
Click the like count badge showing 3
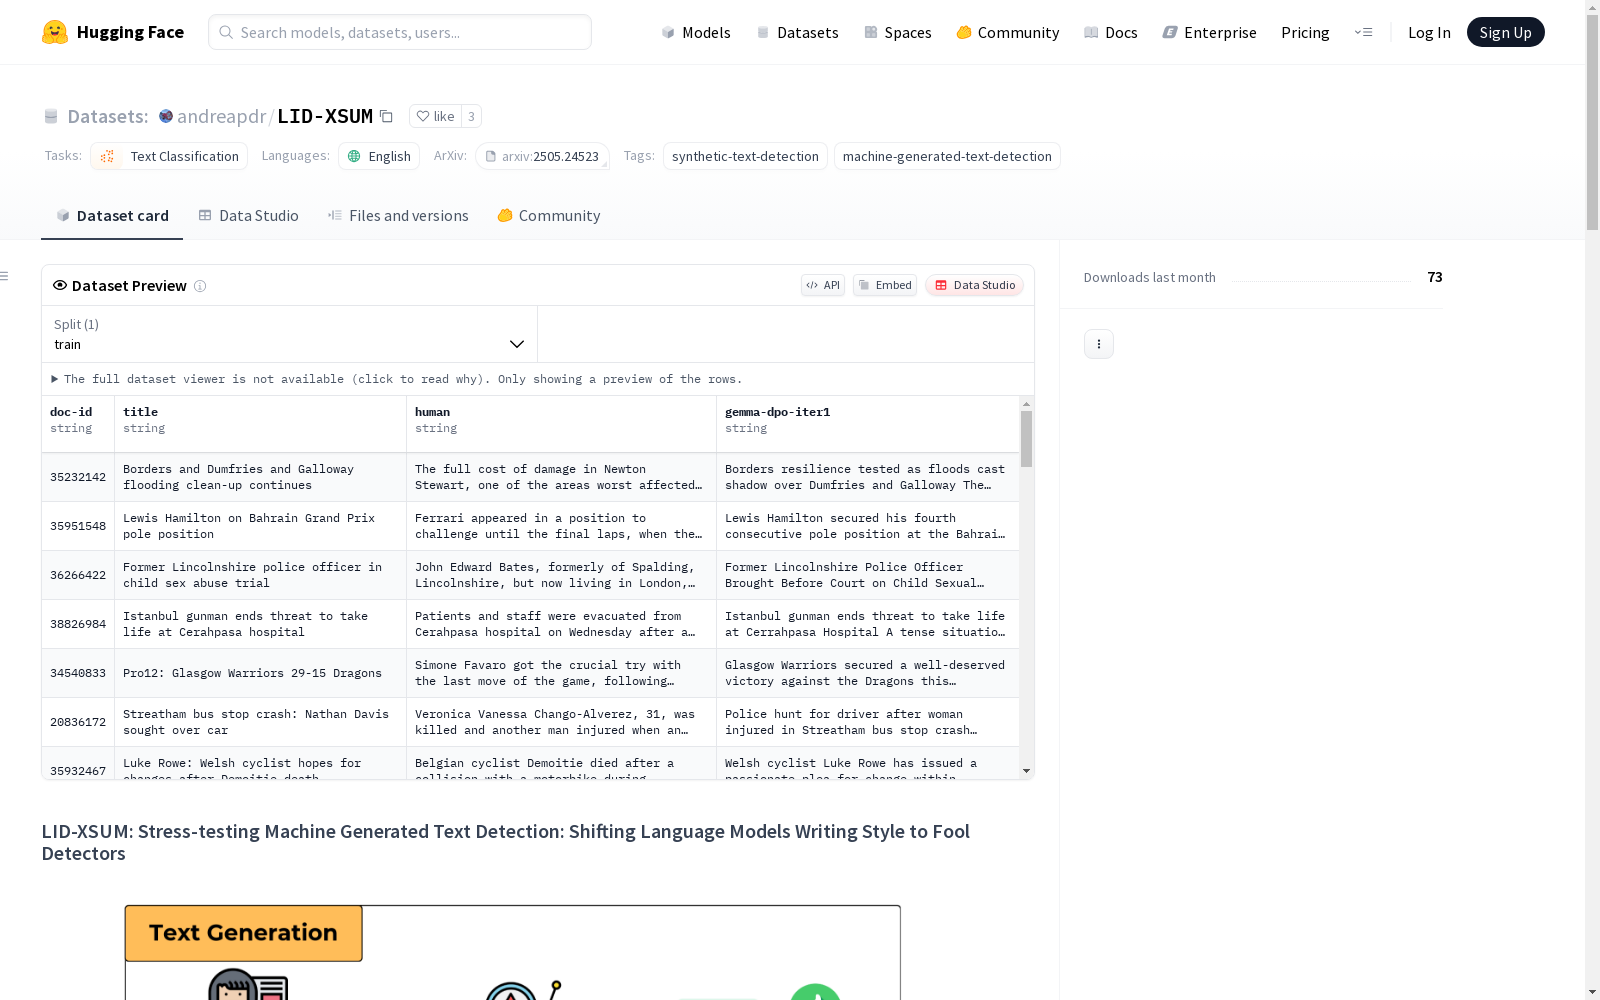click(x=471, y=116)
